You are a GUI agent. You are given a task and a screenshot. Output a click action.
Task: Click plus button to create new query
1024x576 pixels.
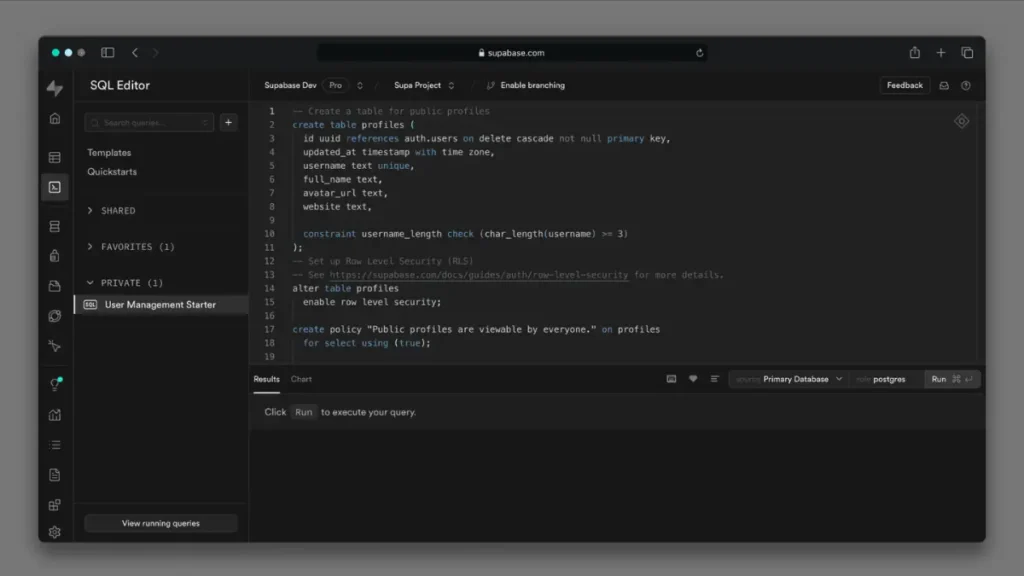click(228, 122)
